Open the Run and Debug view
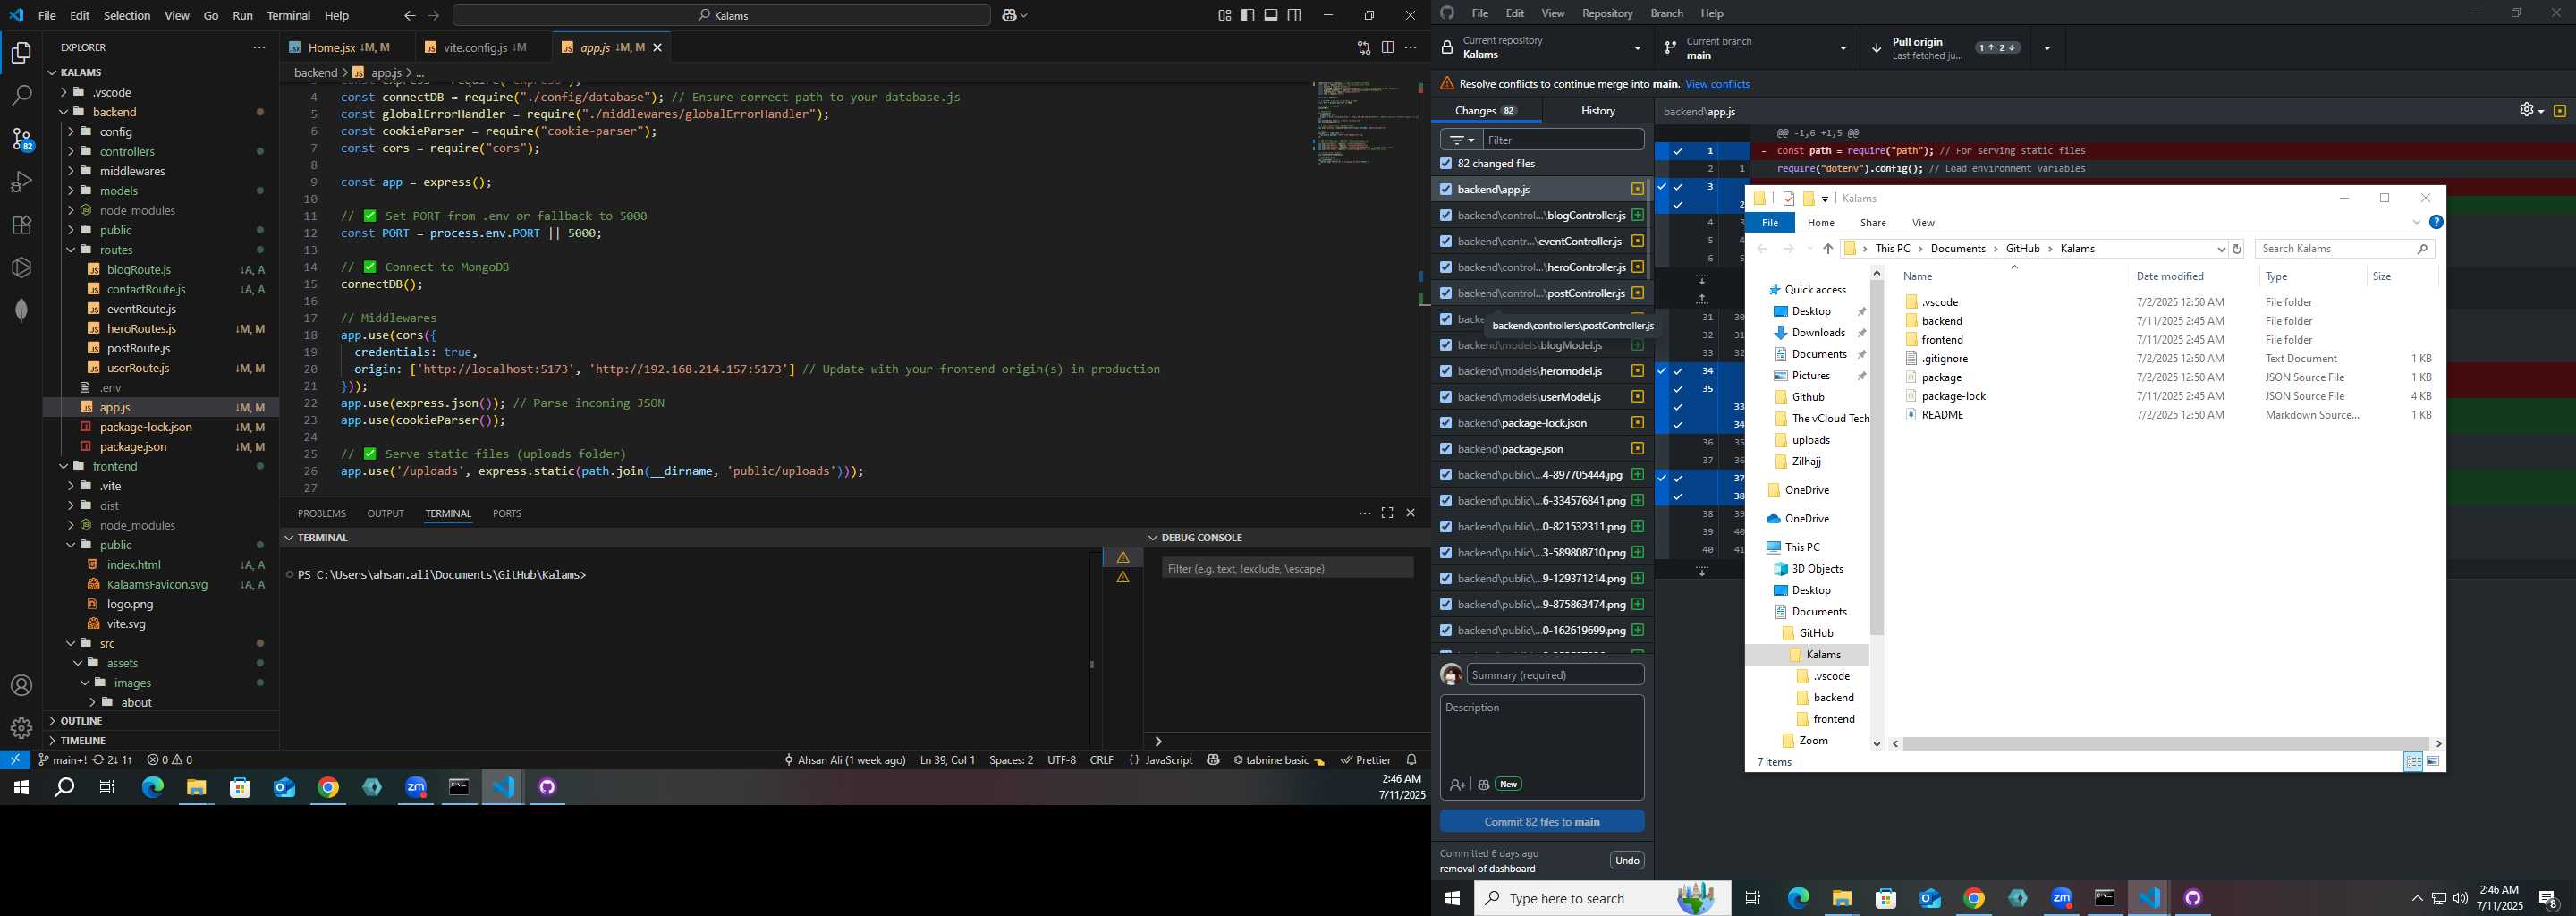 21,182
